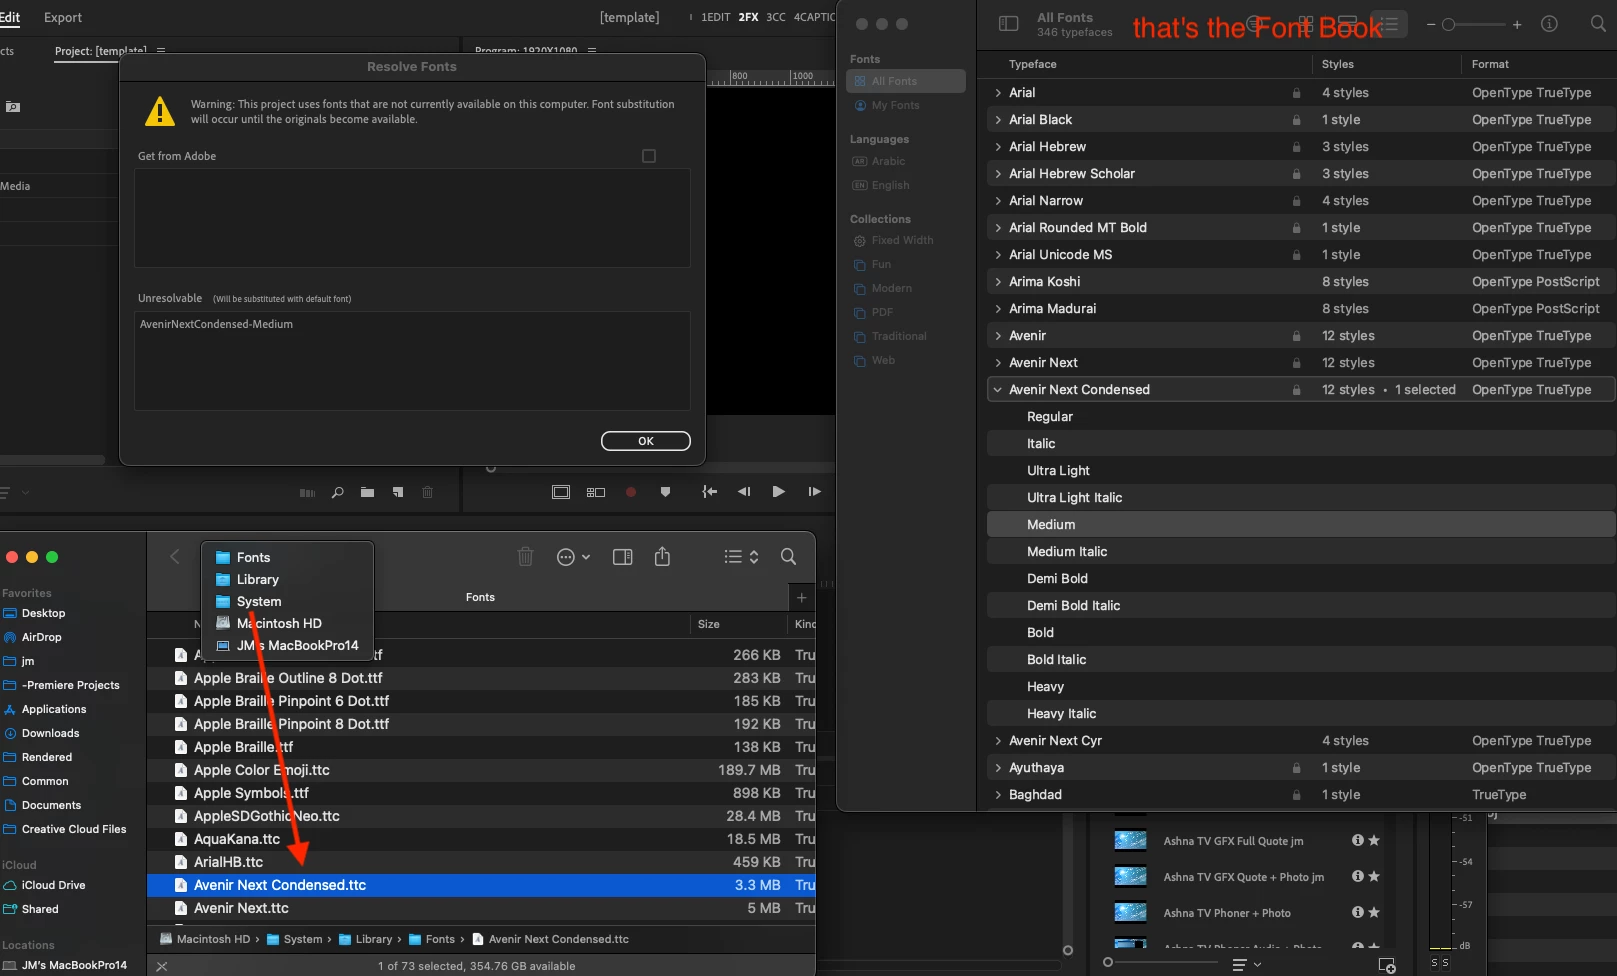This screenshot has width=1617, height=976.
Task: Open Downloads in Finder sidebar
Action: (x=50, y=734)
